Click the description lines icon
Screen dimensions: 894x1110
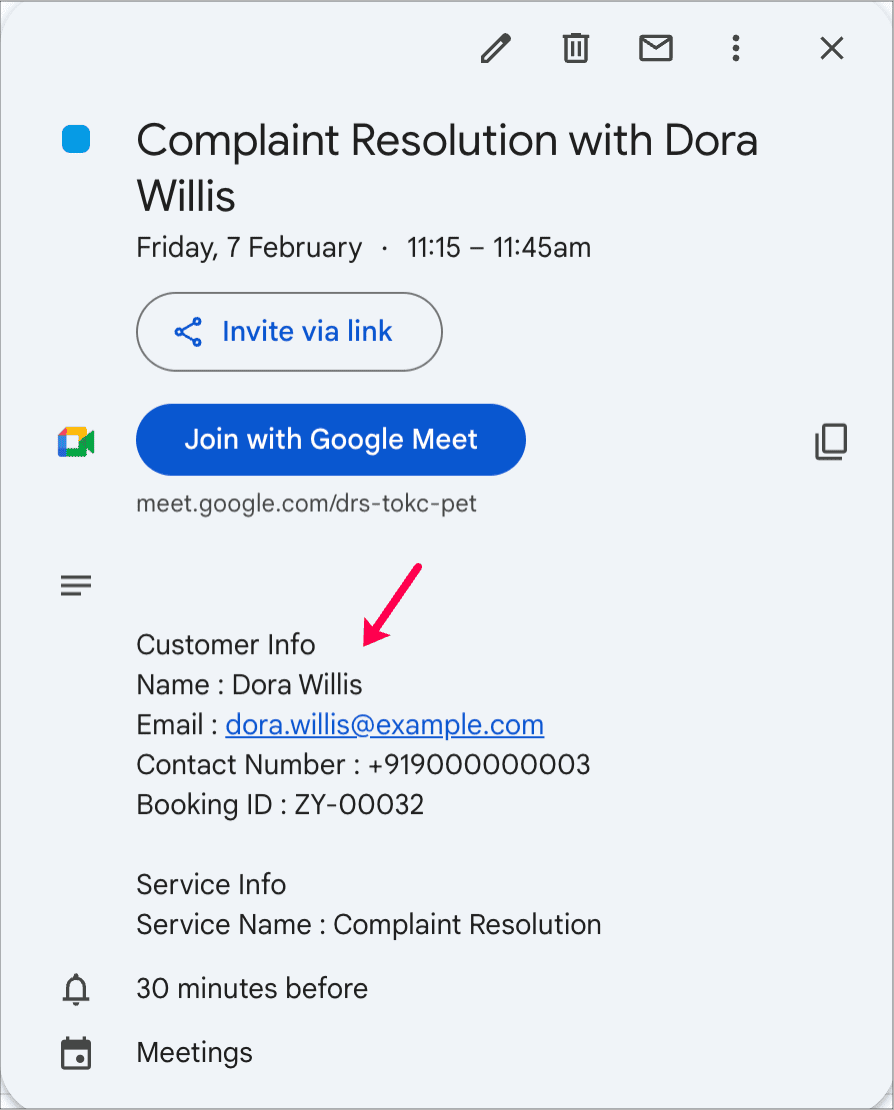(x=76, y=585)
